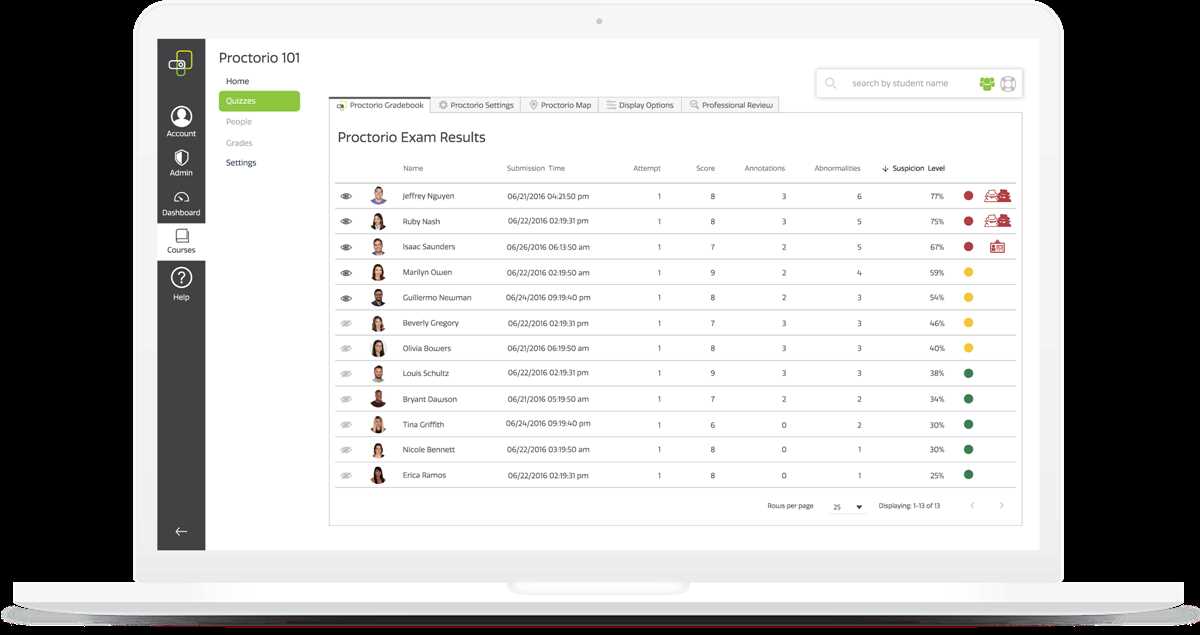Click Jeffrey Nguyen's red impersonation flag icon
Image resolution: width=1200 pixels, height=635 pixels.
tap(998, 195)
